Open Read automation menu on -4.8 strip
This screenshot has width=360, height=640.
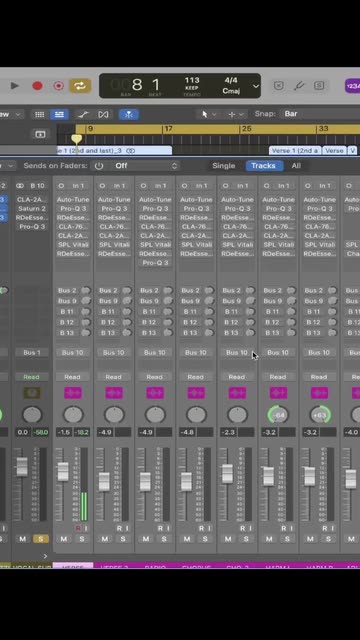pyautogui.click(x=196, y=377)
